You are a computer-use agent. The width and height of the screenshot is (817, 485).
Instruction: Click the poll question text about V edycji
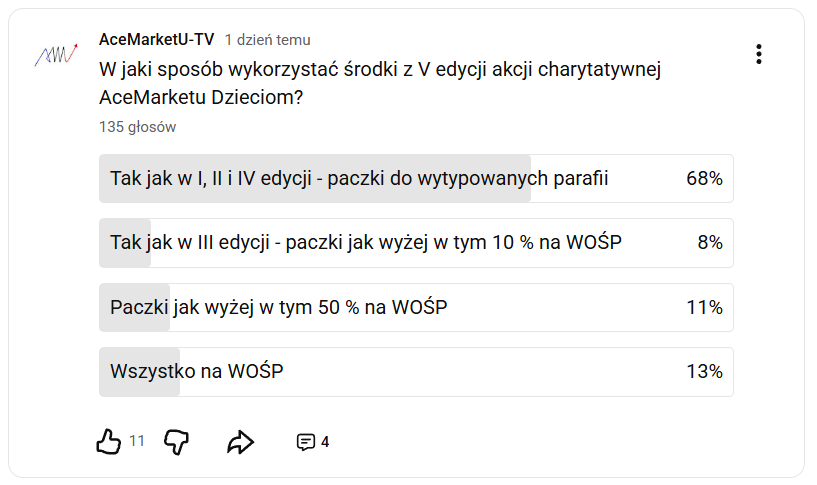(x=380, y=84)
